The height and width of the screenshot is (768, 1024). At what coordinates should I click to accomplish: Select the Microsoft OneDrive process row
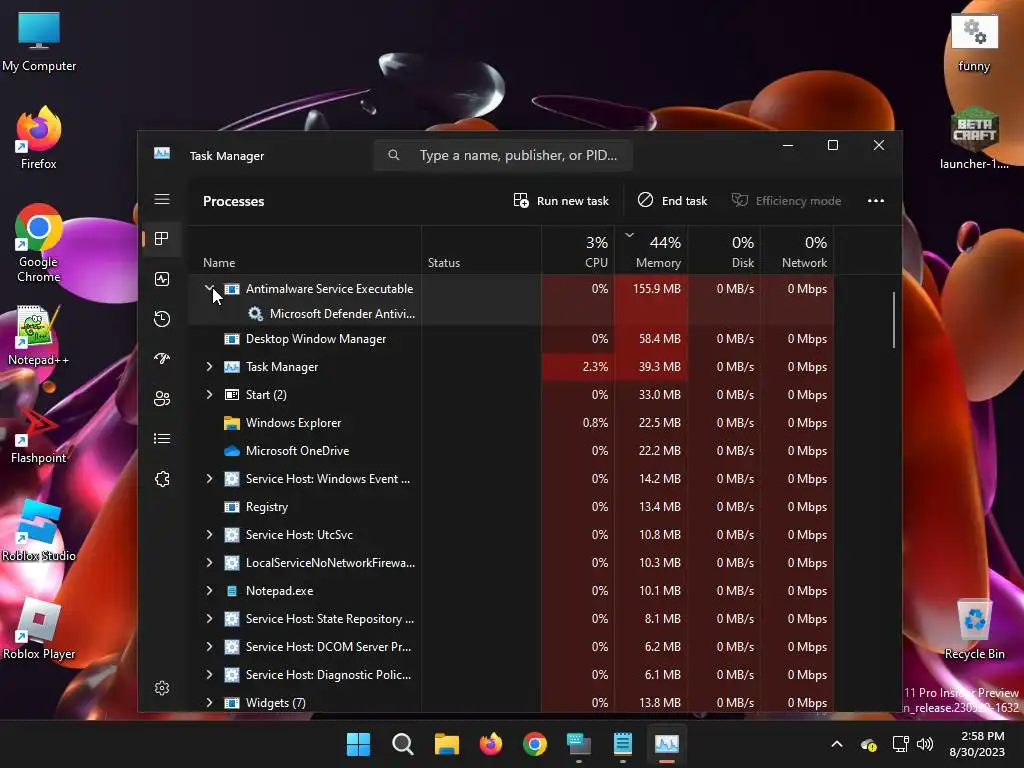coord(511,451)
